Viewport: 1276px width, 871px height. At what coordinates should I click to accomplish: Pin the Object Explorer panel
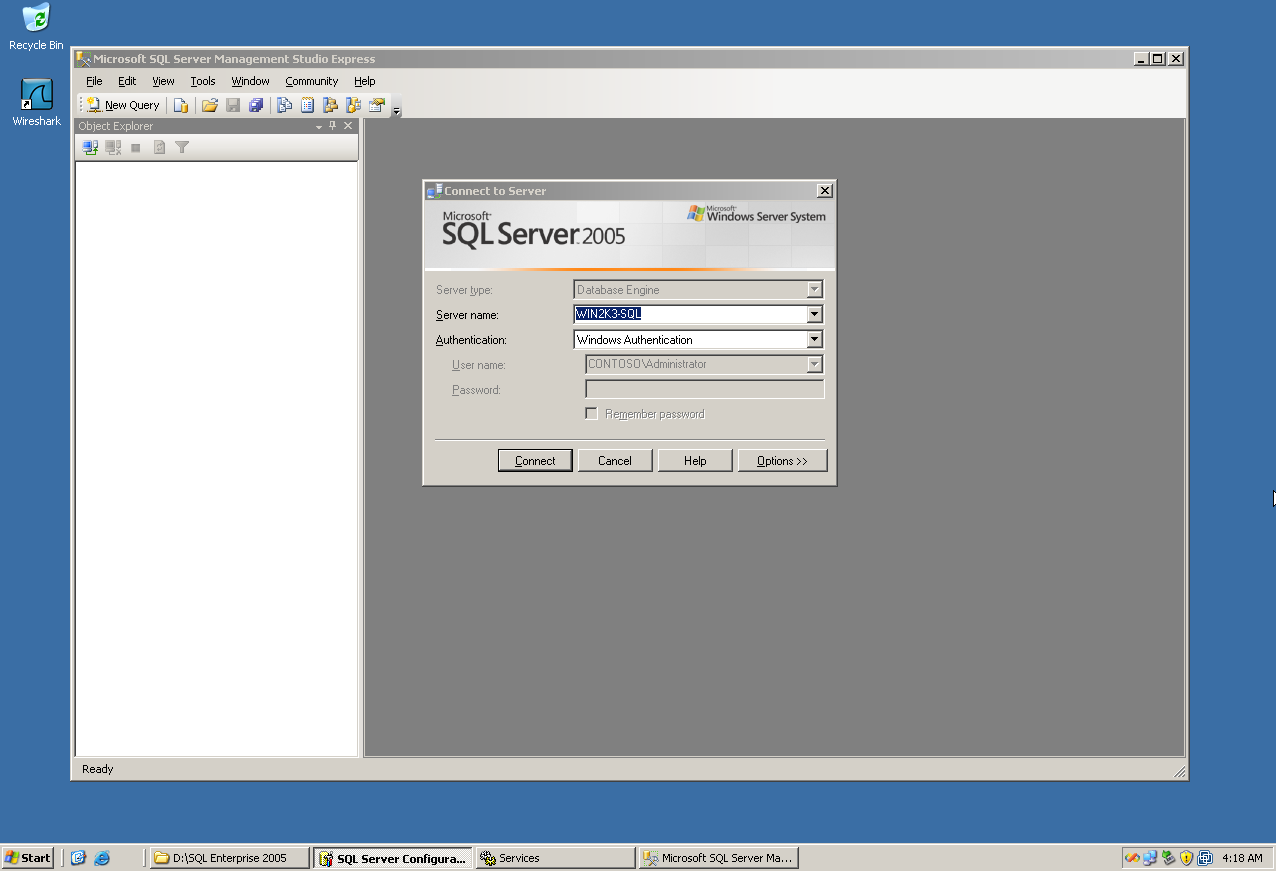tap(331, 125)
